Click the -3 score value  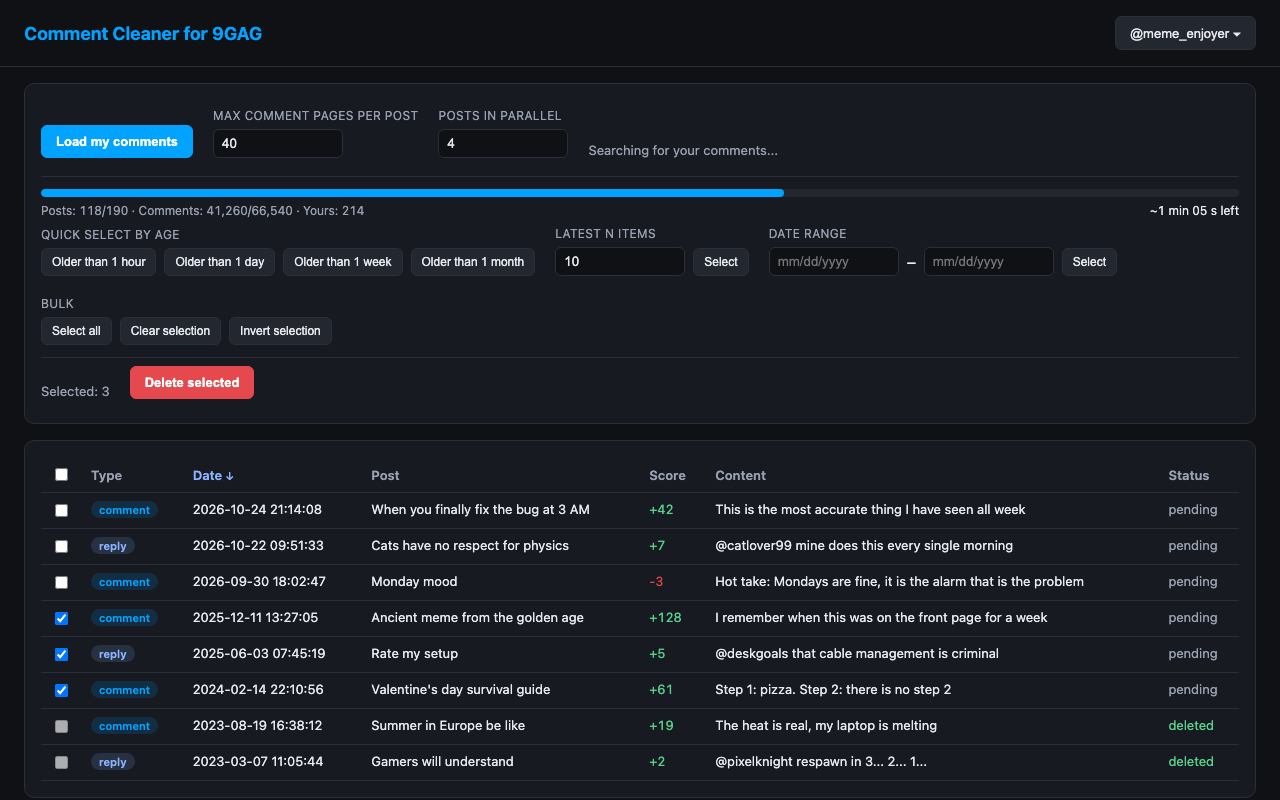656,582
